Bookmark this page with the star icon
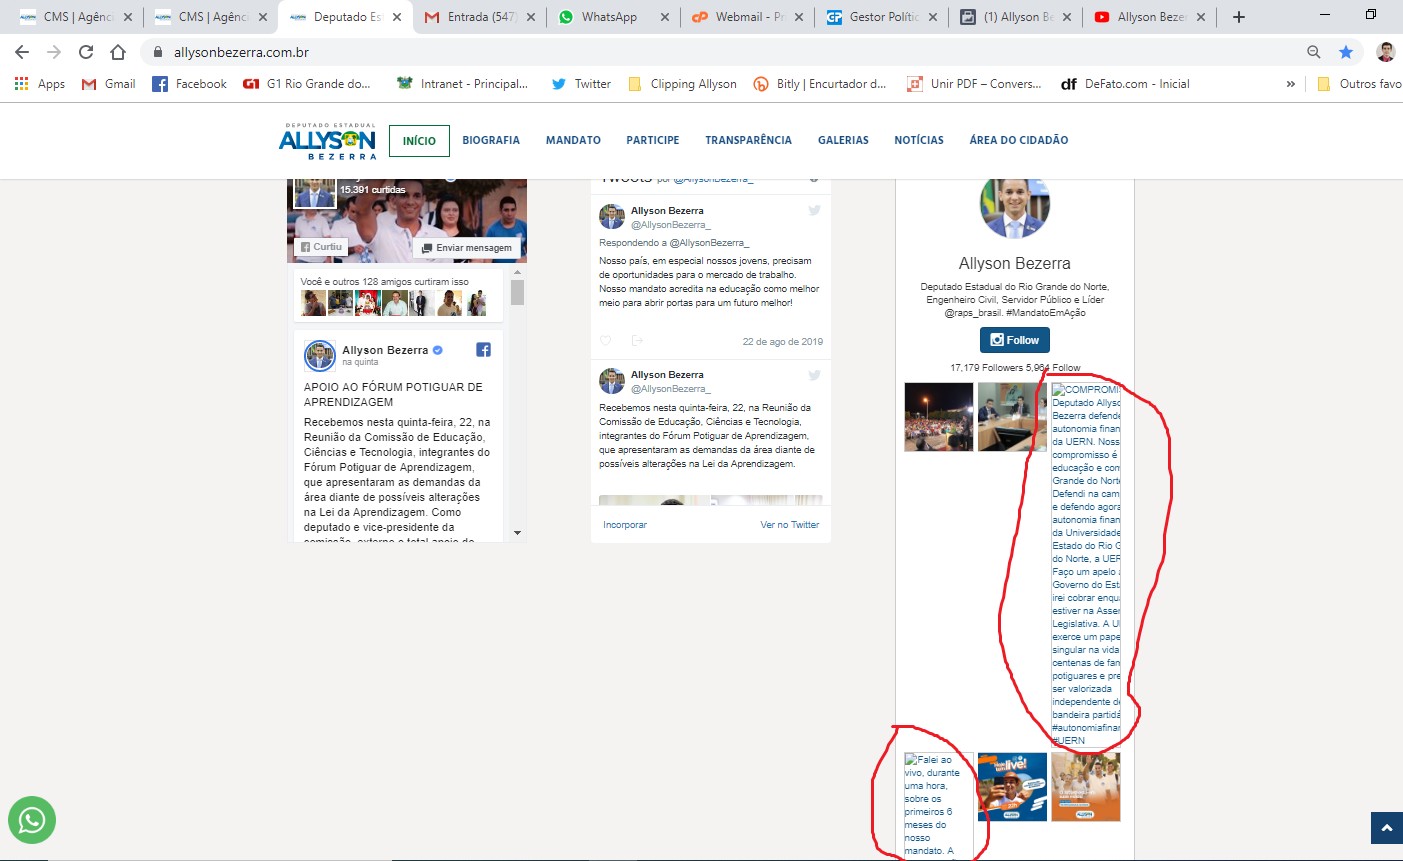1403x861 pixels. (x=1346, y=52)
